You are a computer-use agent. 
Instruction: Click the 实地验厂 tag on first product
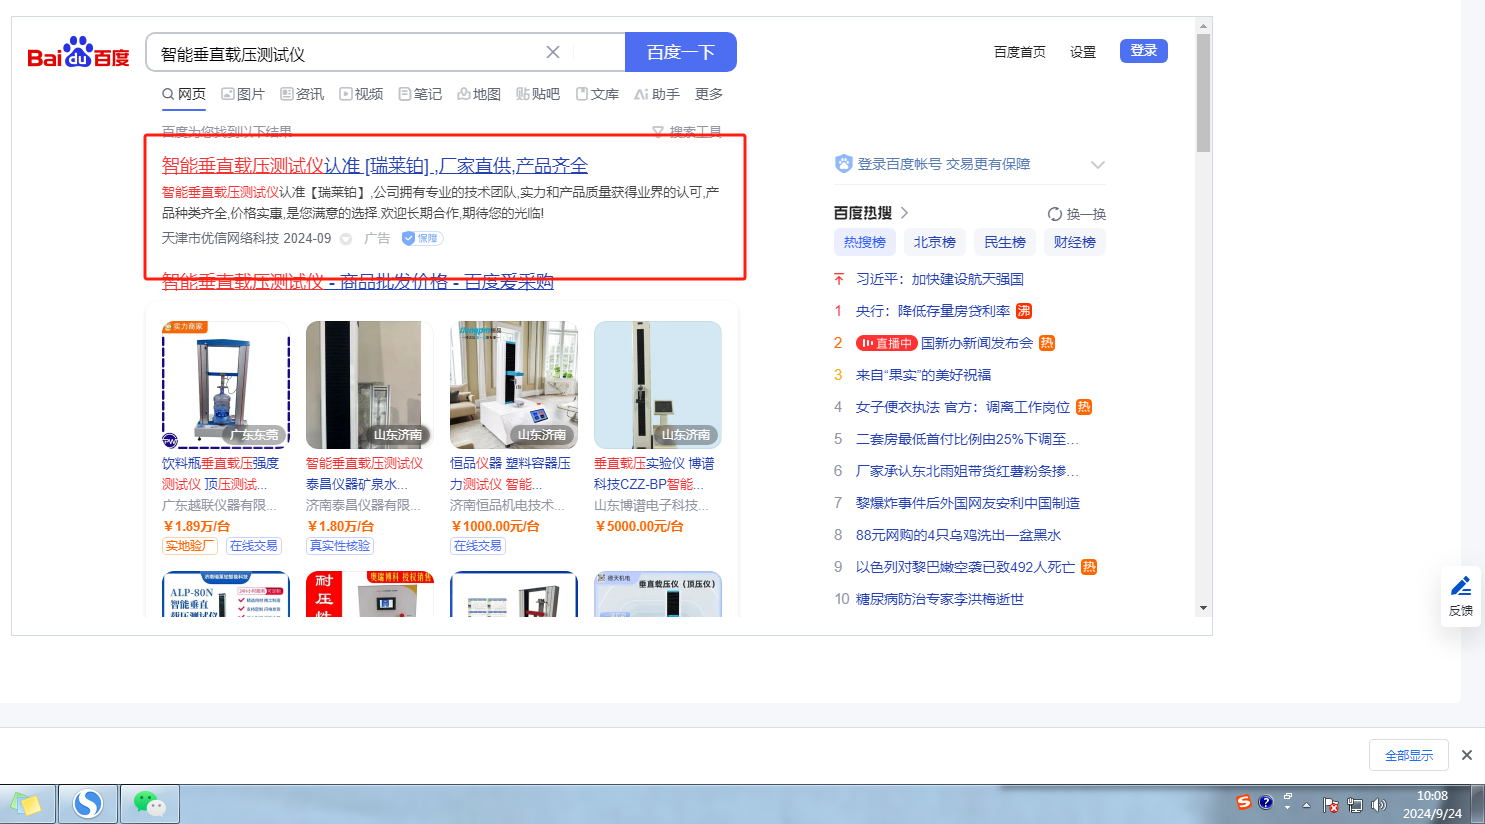(x=190, y=546)
